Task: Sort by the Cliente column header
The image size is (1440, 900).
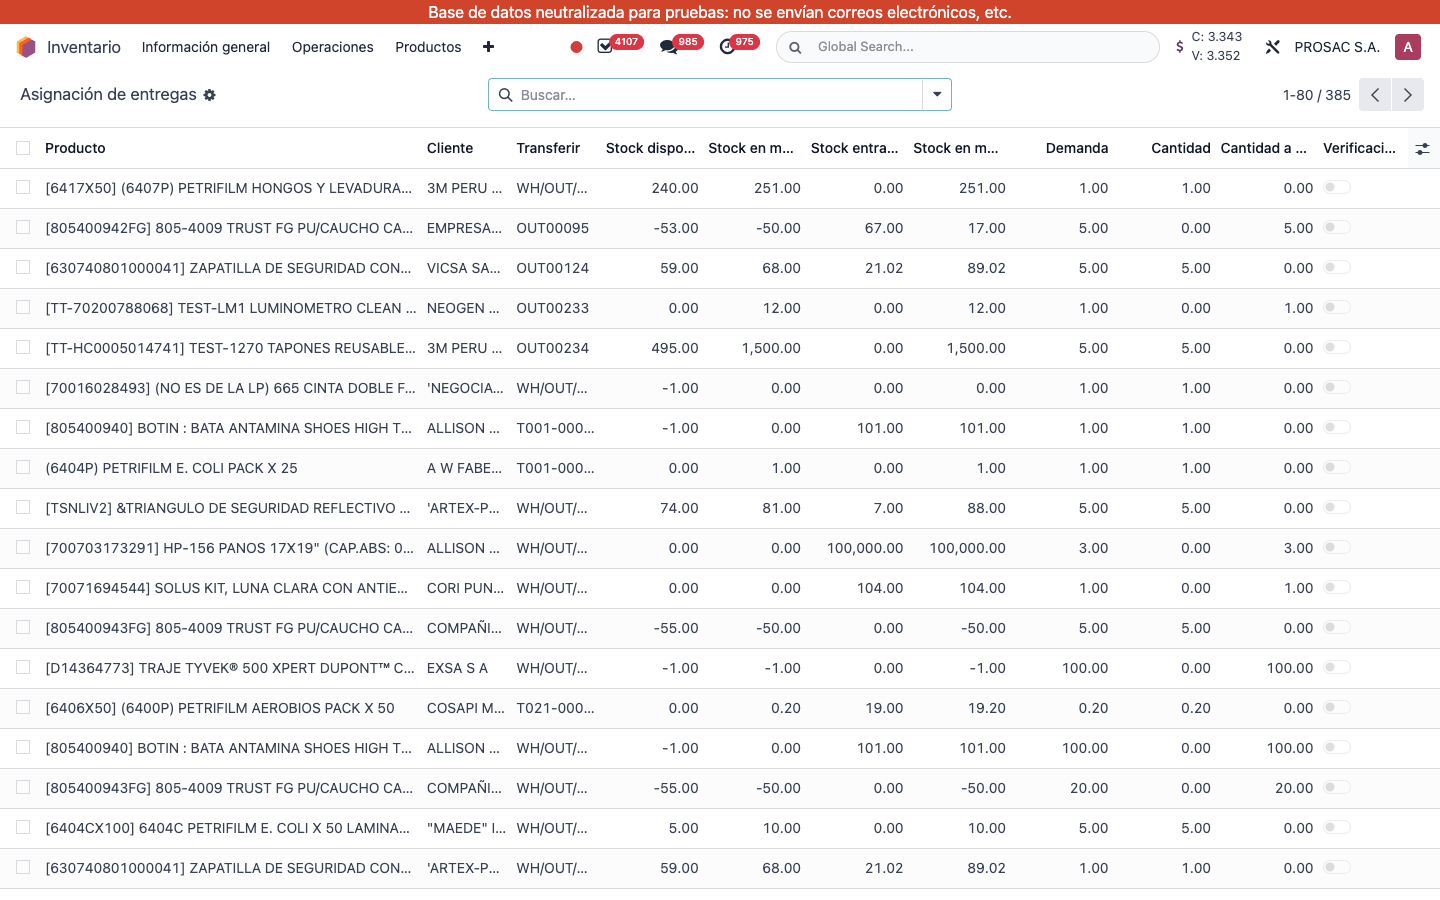Action: coord(450,148)
